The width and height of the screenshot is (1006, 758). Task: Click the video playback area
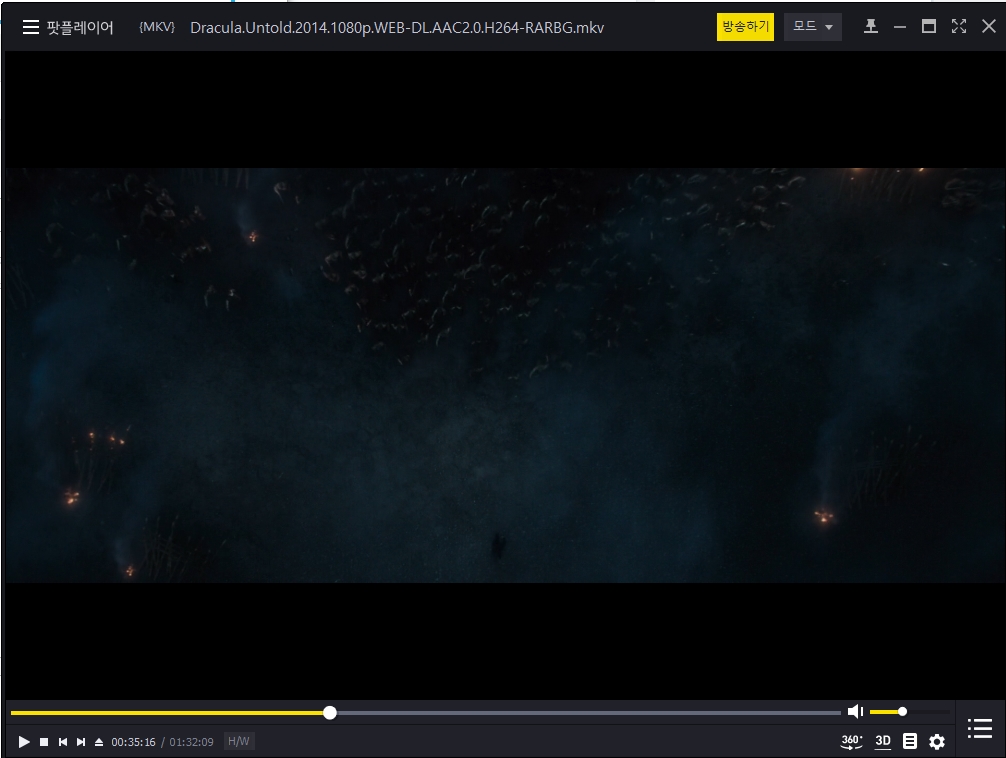point(505,375)
